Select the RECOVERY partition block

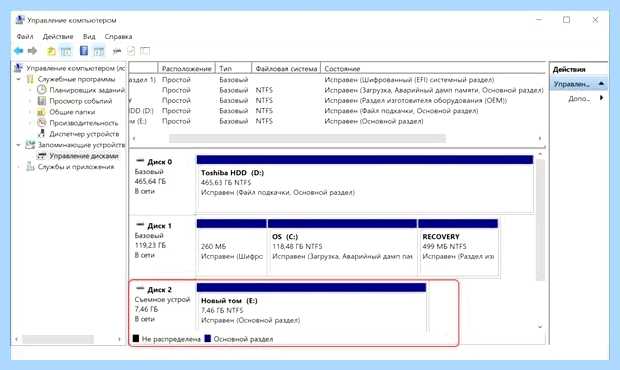coord(458,247)
